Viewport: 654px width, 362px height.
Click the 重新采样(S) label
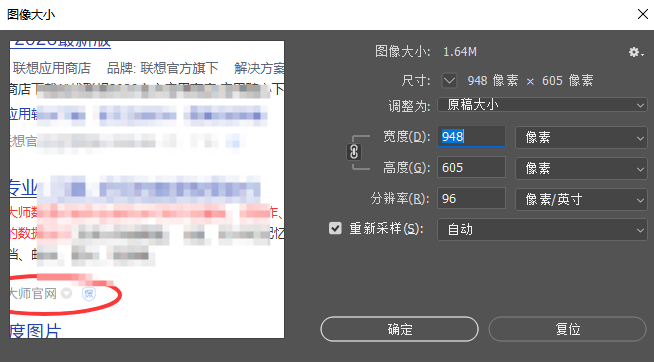tap(386, 229)
